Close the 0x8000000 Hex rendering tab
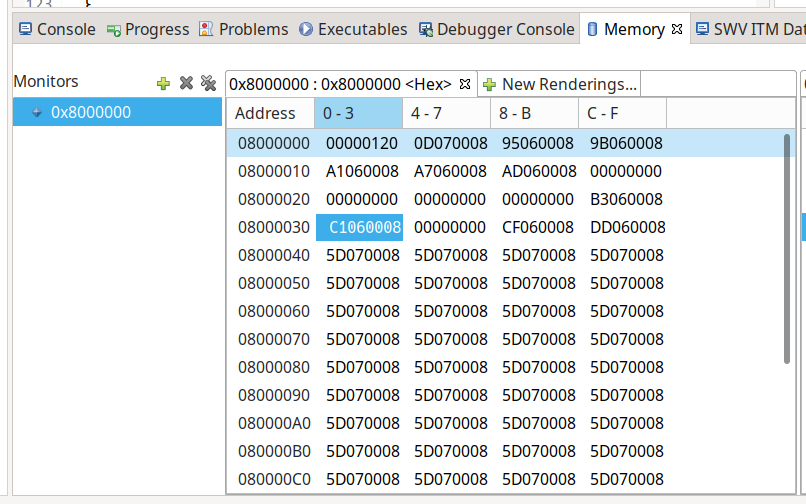The height and width of the screenshot is (504, 806). [464, 84]
